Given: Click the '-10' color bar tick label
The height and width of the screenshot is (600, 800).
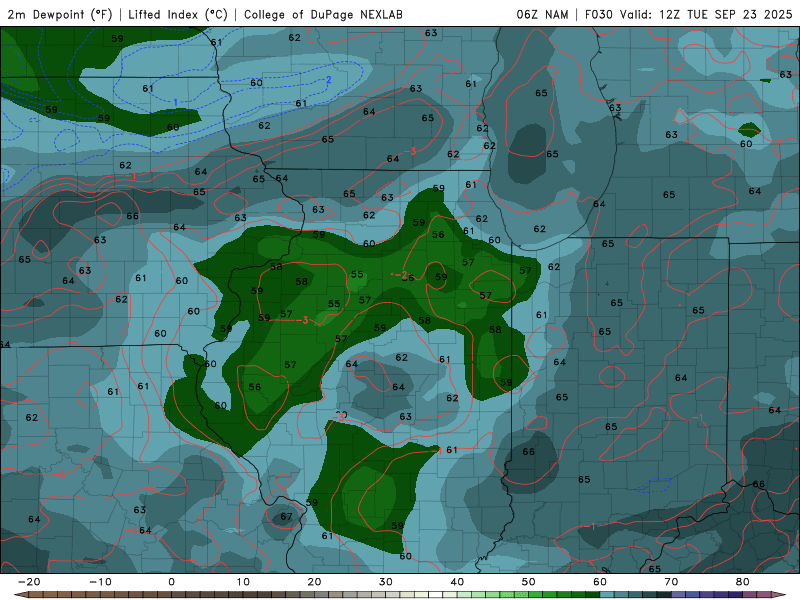Looking at the screenshot, I should click(100, 582).
